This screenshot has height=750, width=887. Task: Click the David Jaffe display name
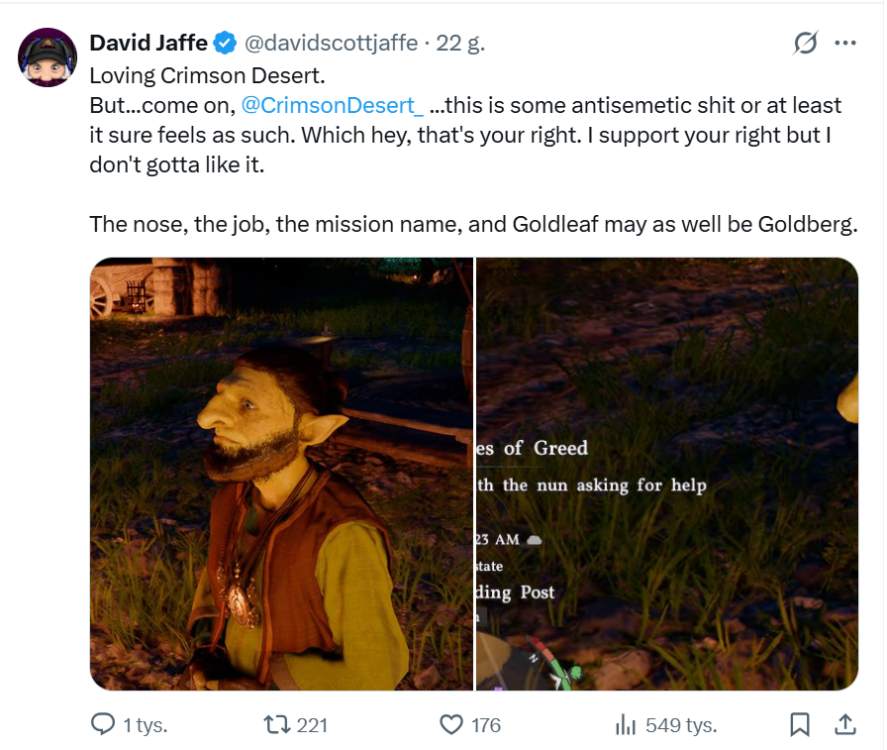pyautogui.click(x=147, y=42)
